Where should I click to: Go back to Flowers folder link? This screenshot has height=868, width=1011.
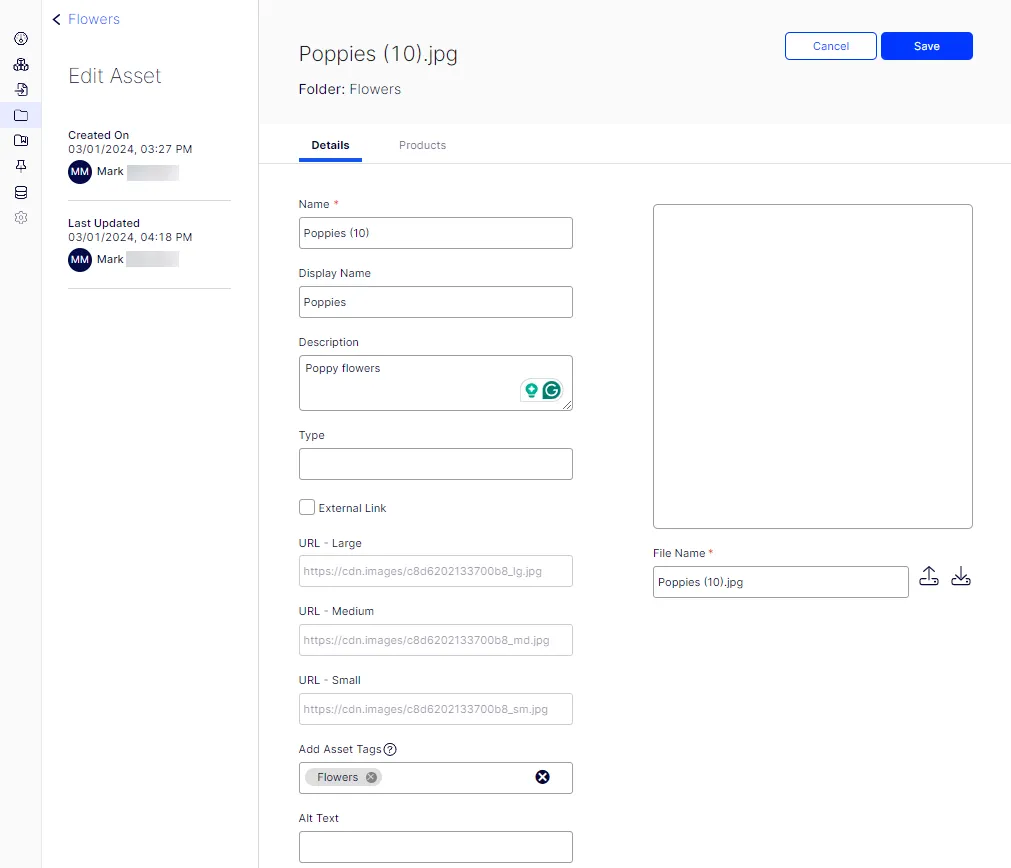(94, 19)
